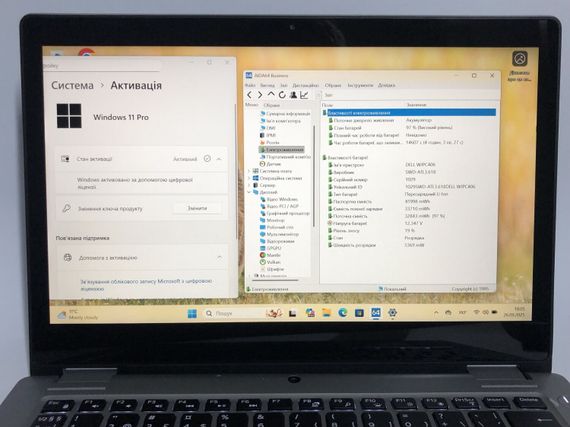Click the Windows Start button

192,313
